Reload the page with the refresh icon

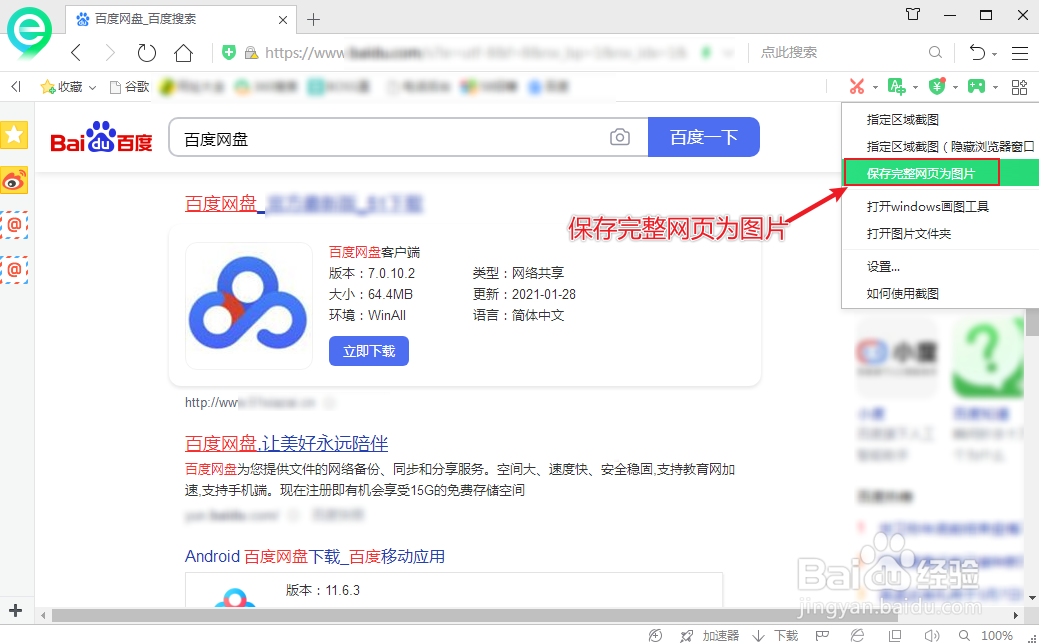pos(146,52)
